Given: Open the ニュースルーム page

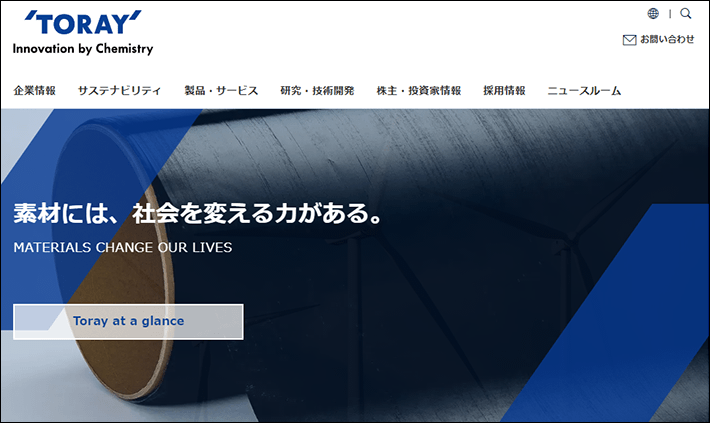Looking at the screenshot, I should [x=584, y=90].
